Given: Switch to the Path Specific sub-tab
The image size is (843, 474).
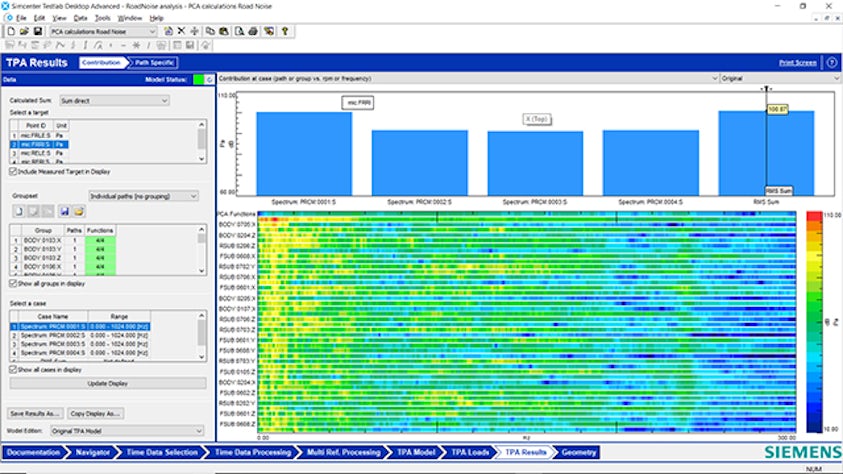Looking at the screenshot, I should [x=154, y=63].
